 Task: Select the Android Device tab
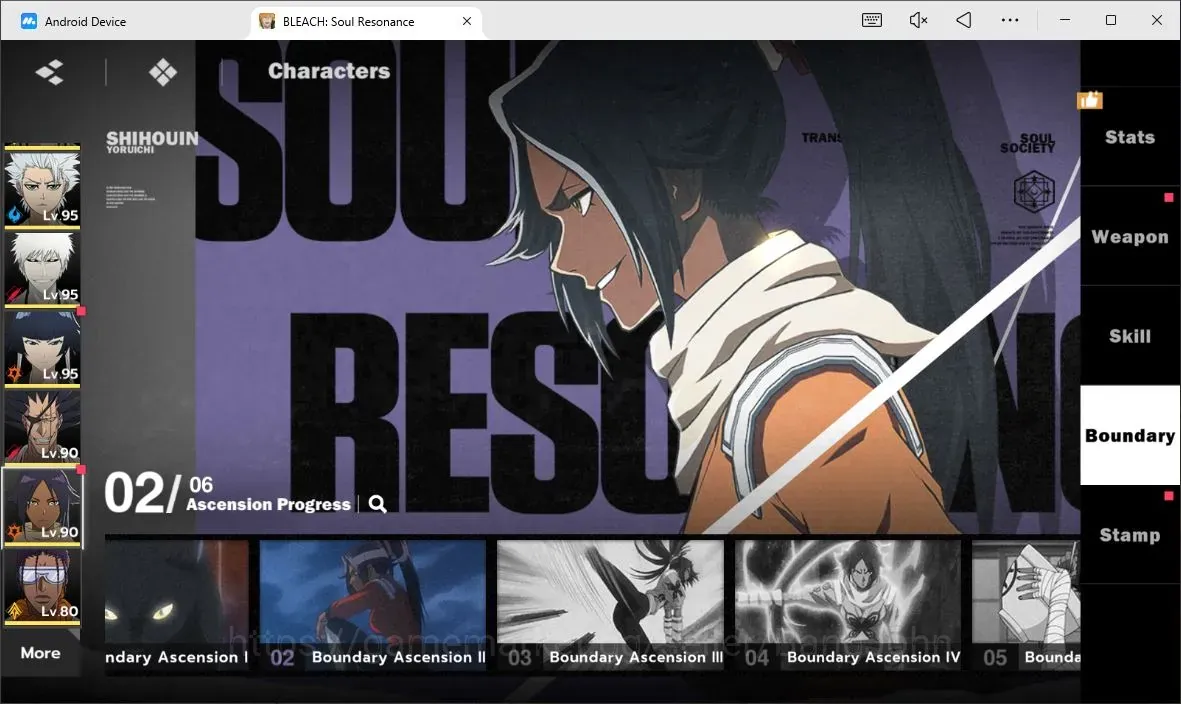pyautogui.click(x=74, y=21)
